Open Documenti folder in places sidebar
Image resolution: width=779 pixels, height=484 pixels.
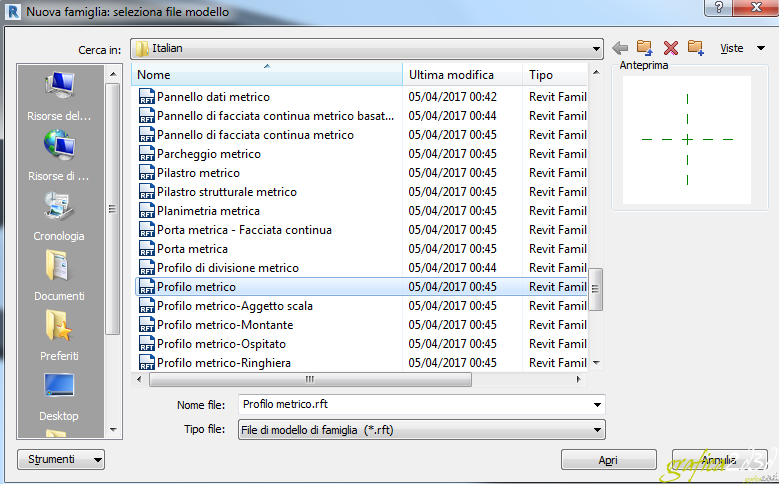pos(59,276)
